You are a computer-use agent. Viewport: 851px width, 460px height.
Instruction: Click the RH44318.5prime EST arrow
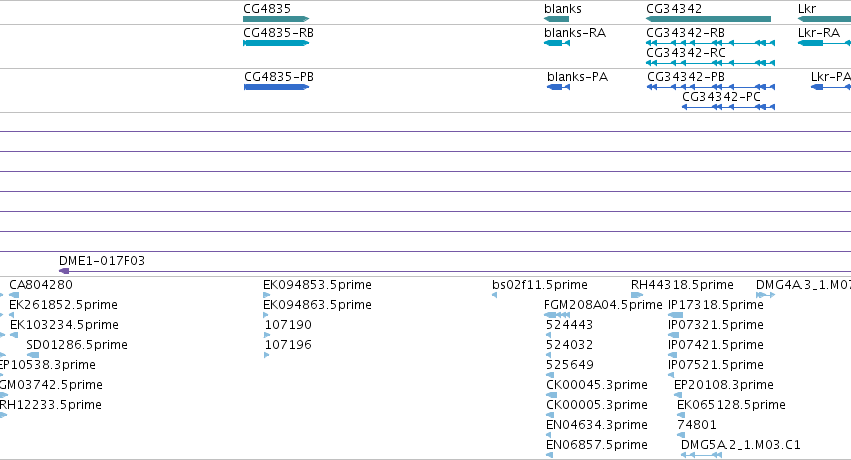[637, 295]
